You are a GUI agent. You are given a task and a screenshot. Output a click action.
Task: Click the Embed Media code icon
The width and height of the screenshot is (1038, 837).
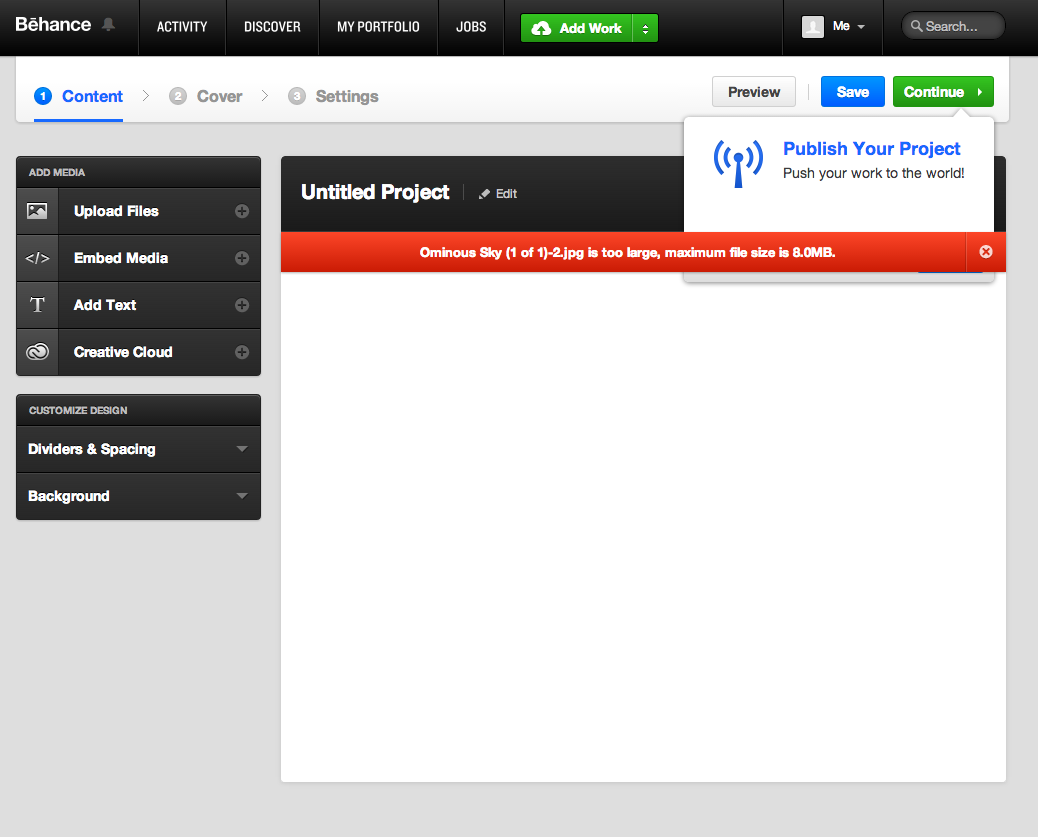pos(37,258)
